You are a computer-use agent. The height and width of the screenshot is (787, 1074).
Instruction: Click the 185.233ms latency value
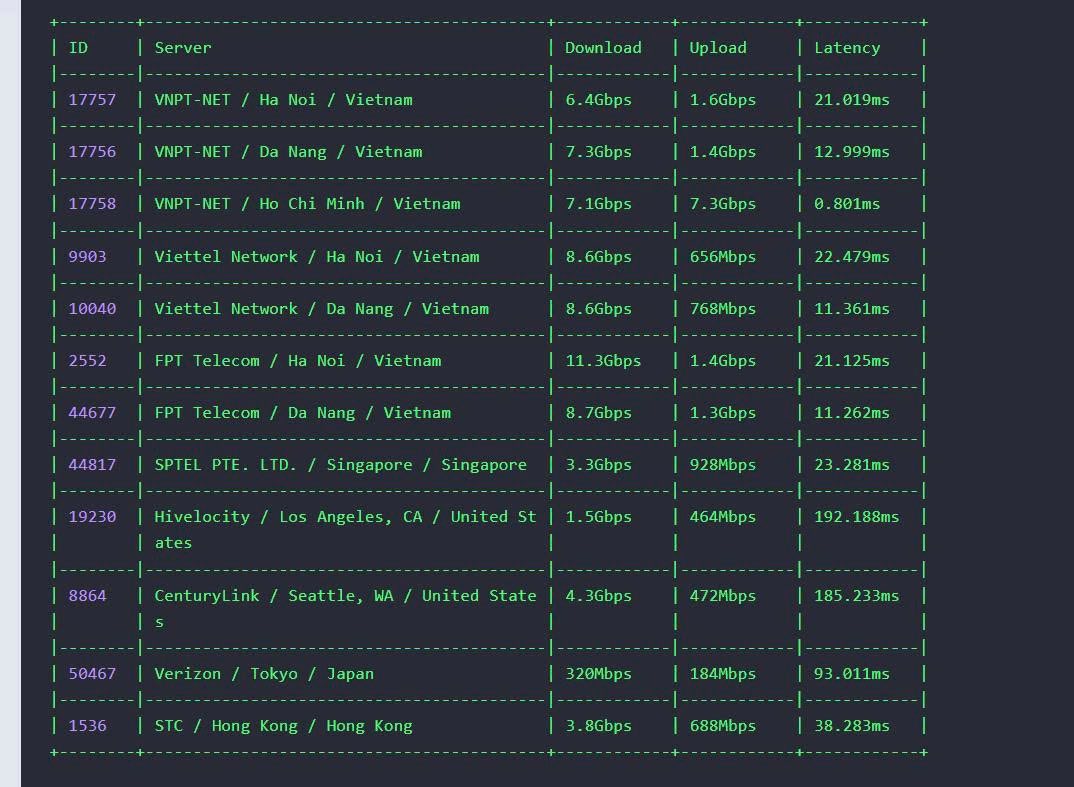pos(856,596)
